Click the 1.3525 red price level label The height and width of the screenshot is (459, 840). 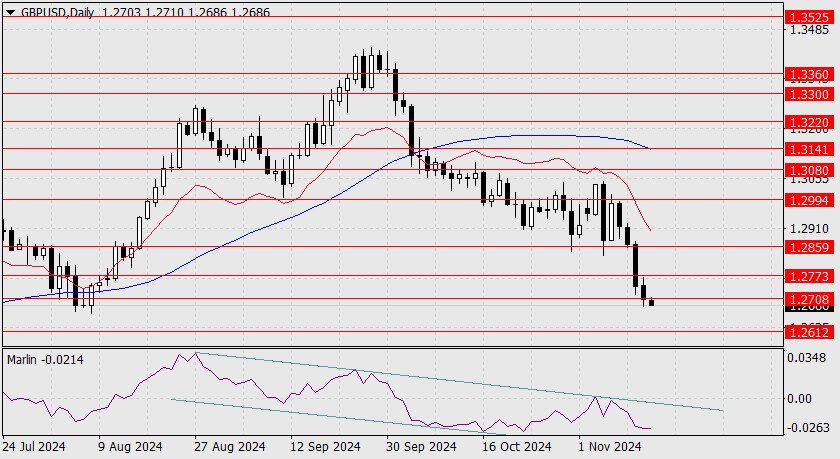[x=809, y=17]
